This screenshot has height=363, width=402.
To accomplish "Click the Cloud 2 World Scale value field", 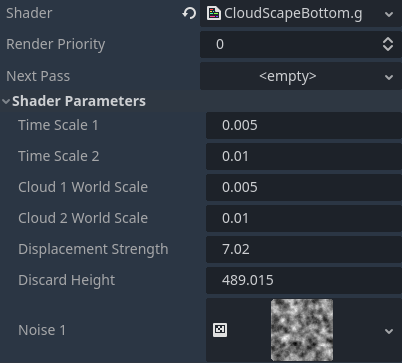I will [x=304, y=218].
